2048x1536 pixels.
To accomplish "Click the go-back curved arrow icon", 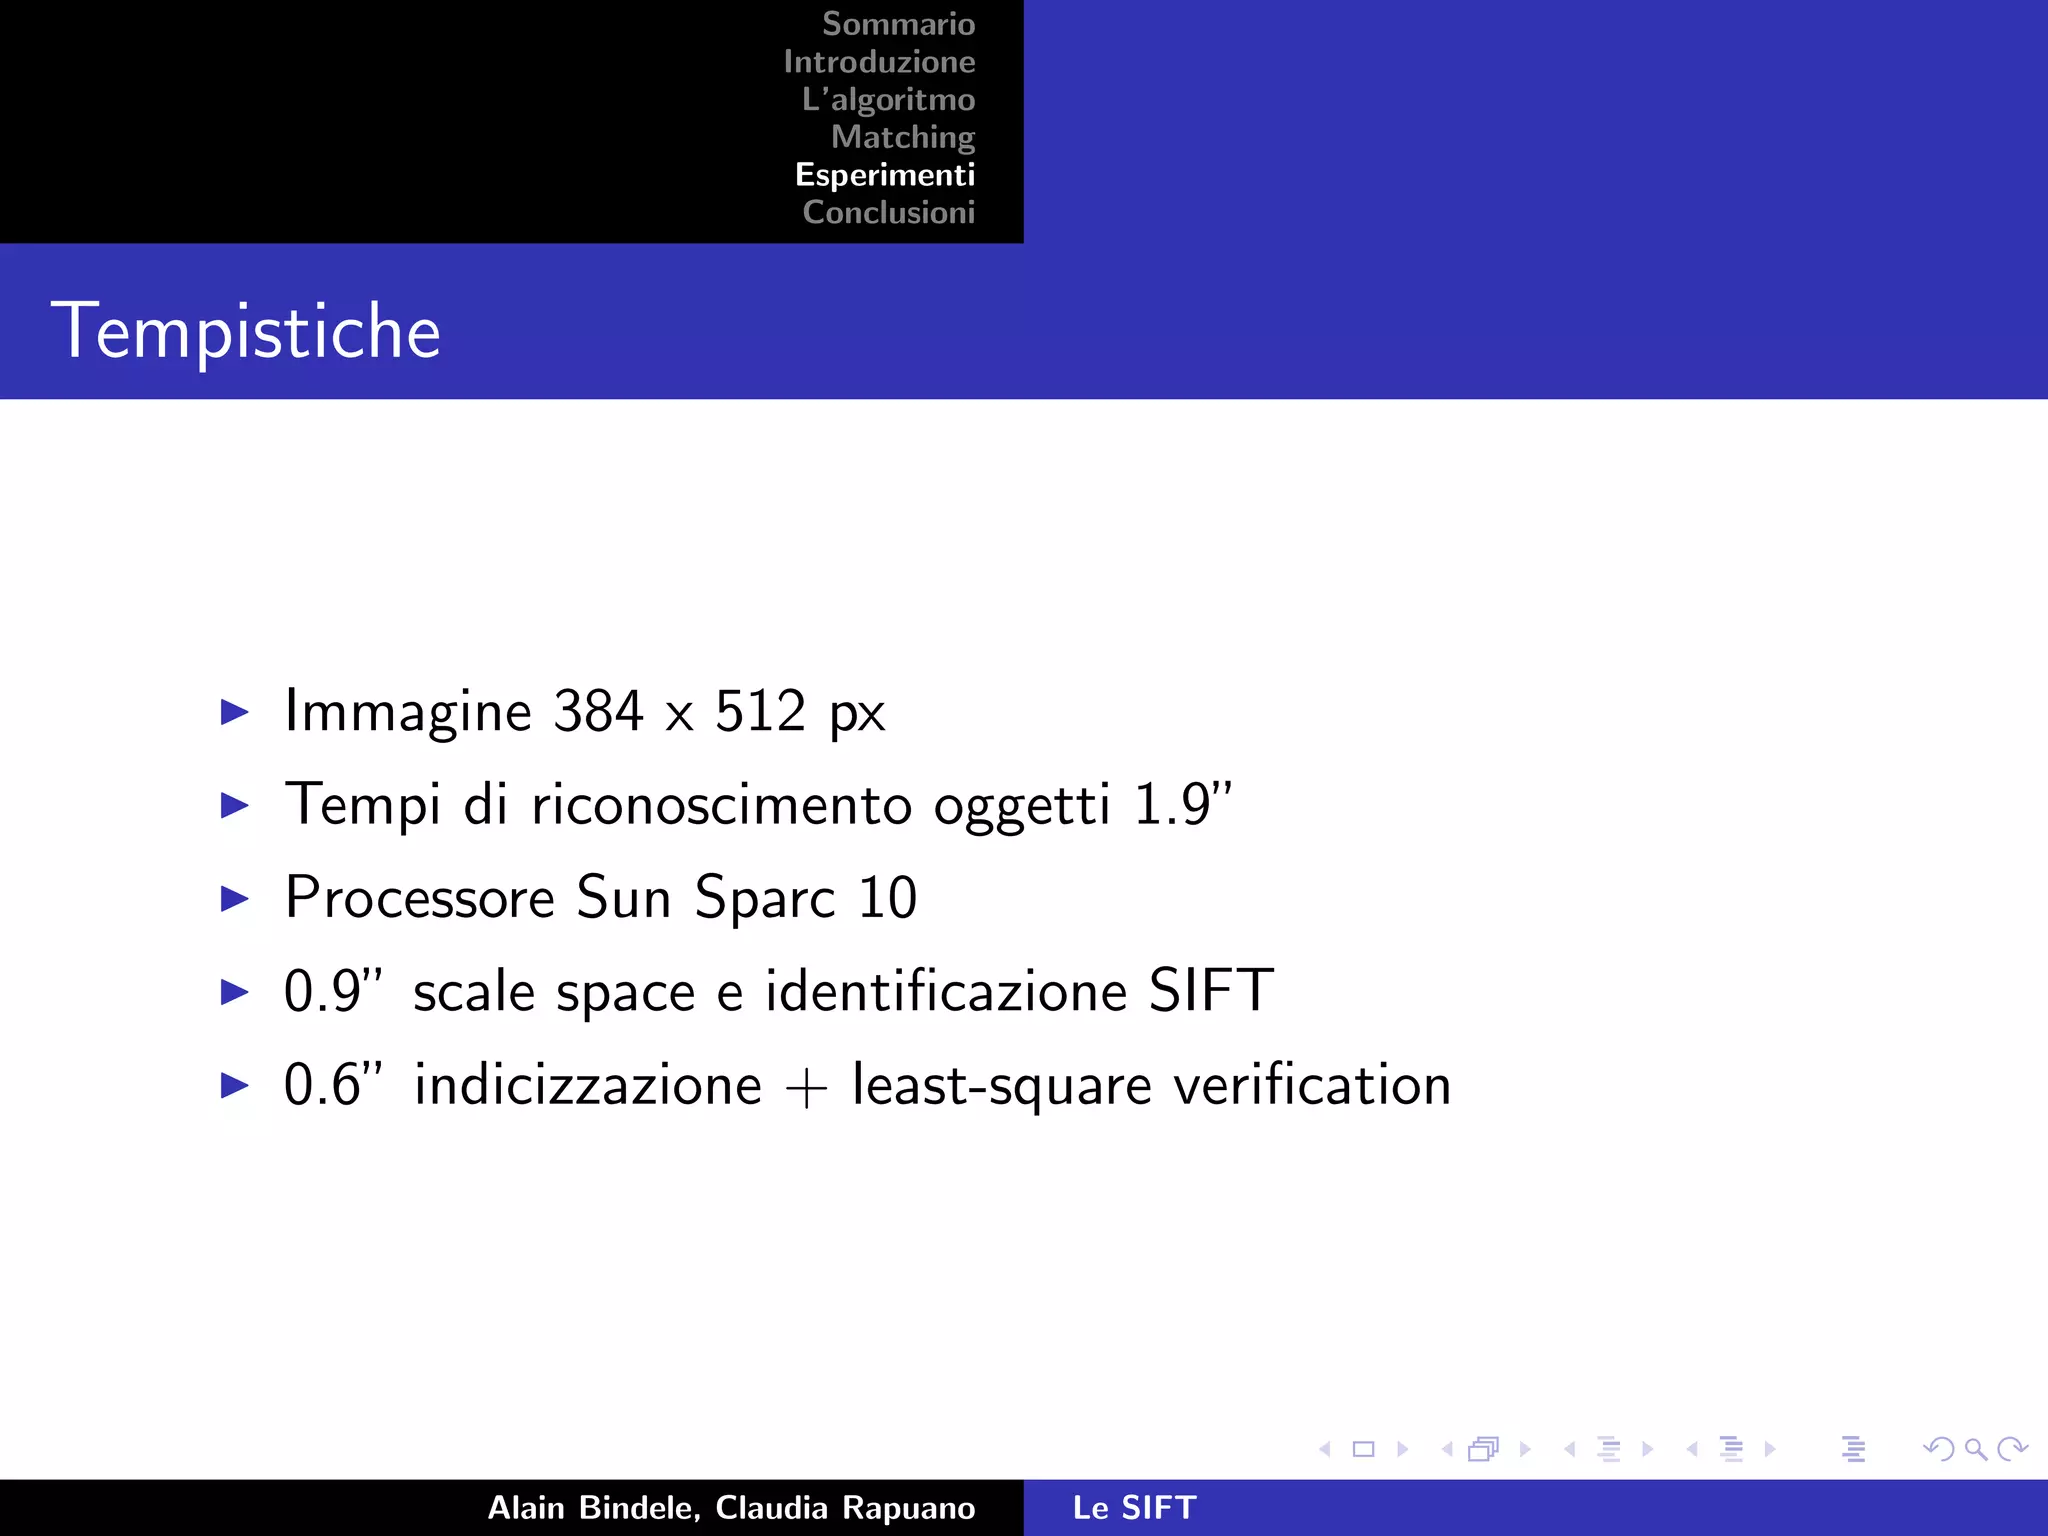I will (1939, 1449).
